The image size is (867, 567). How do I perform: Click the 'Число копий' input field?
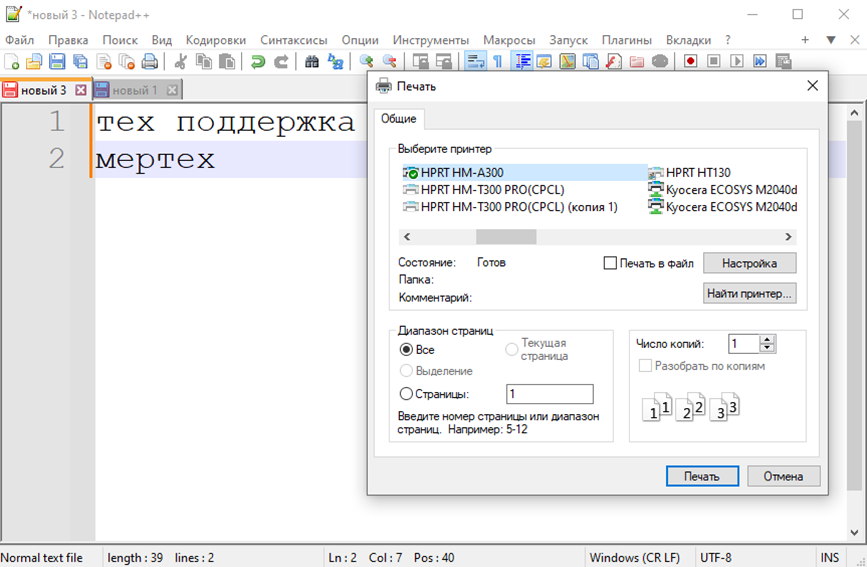click(744, 344)
